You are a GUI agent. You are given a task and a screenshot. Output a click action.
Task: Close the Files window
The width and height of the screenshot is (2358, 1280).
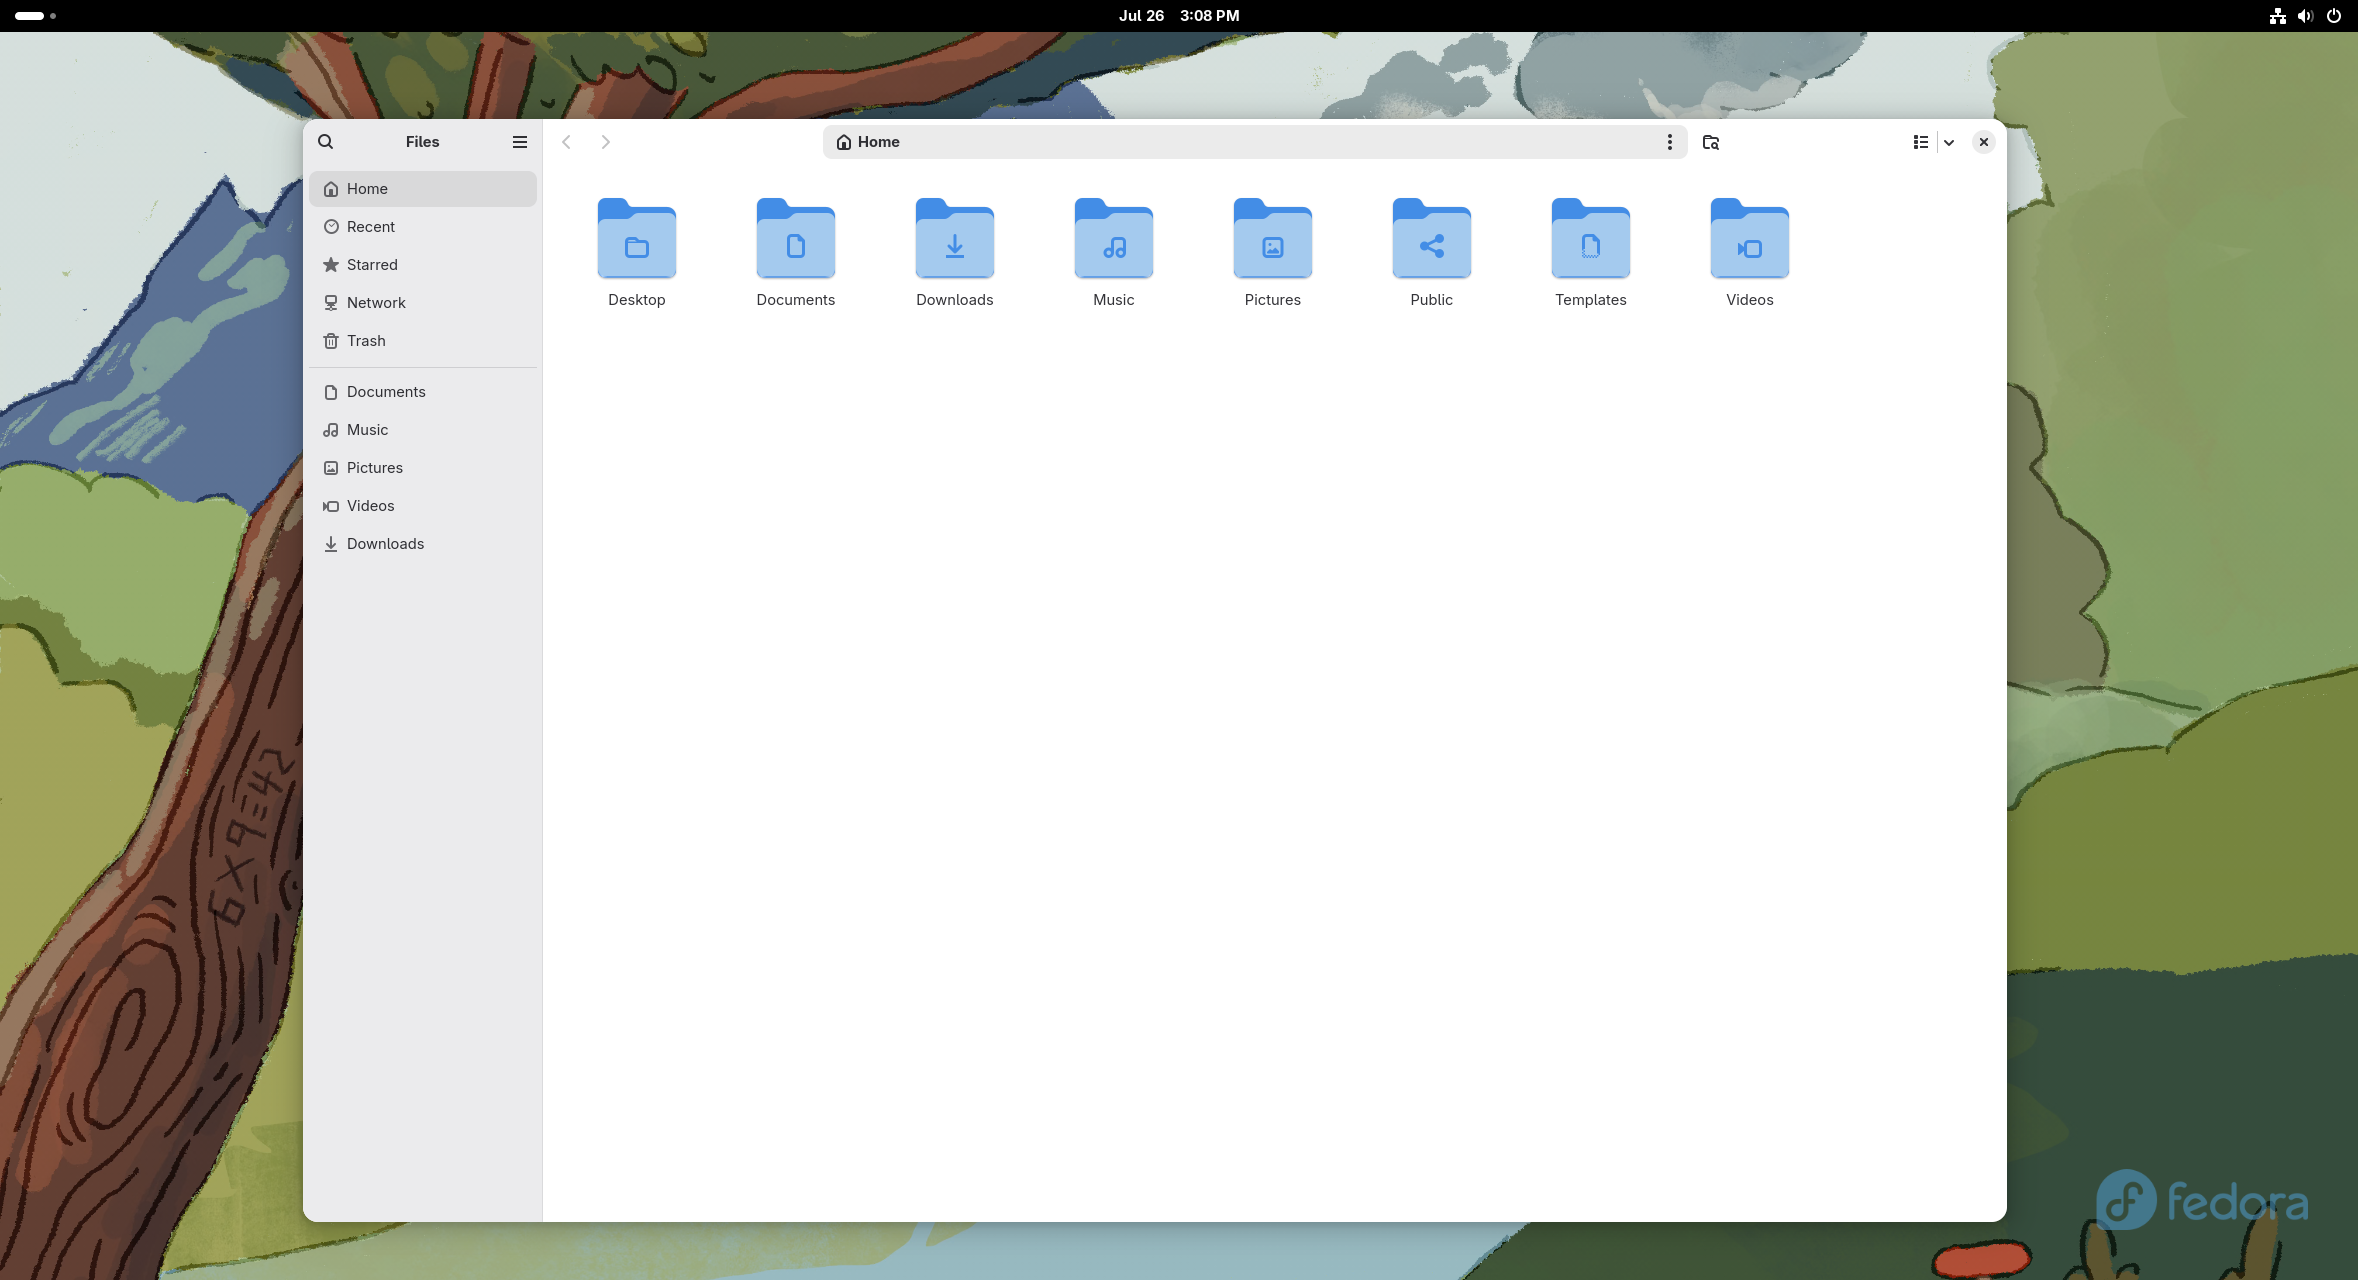click(1983, 142)
